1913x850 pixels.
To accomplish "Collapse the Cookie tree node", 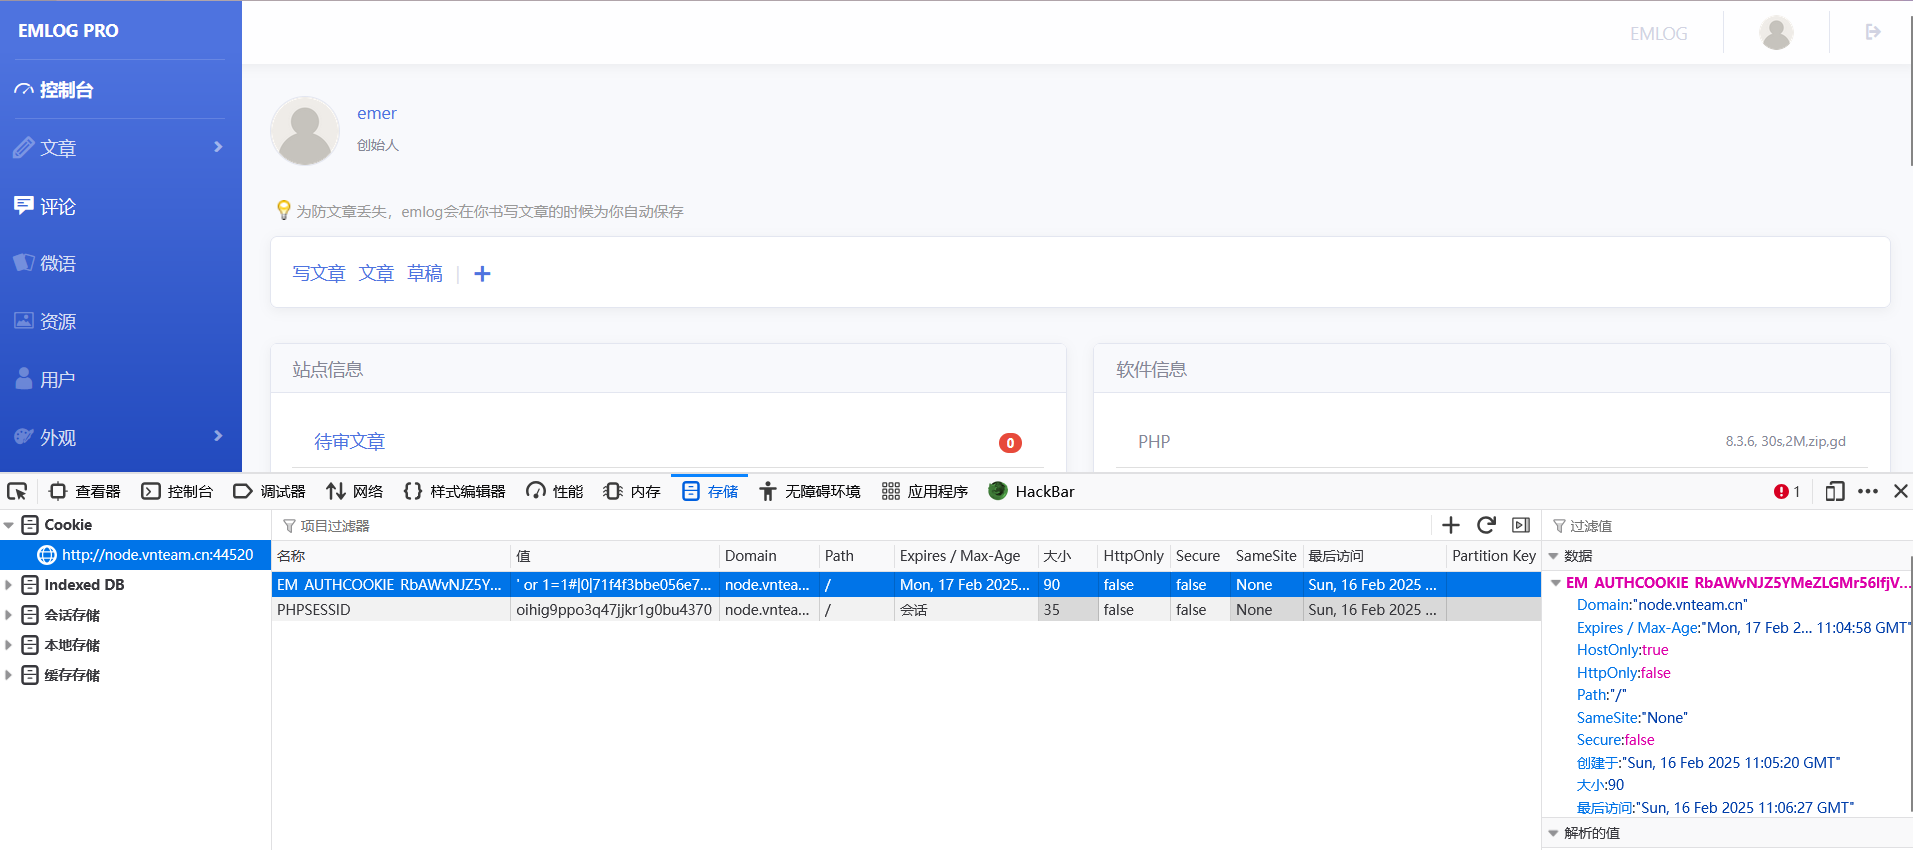I will point(9,525).
